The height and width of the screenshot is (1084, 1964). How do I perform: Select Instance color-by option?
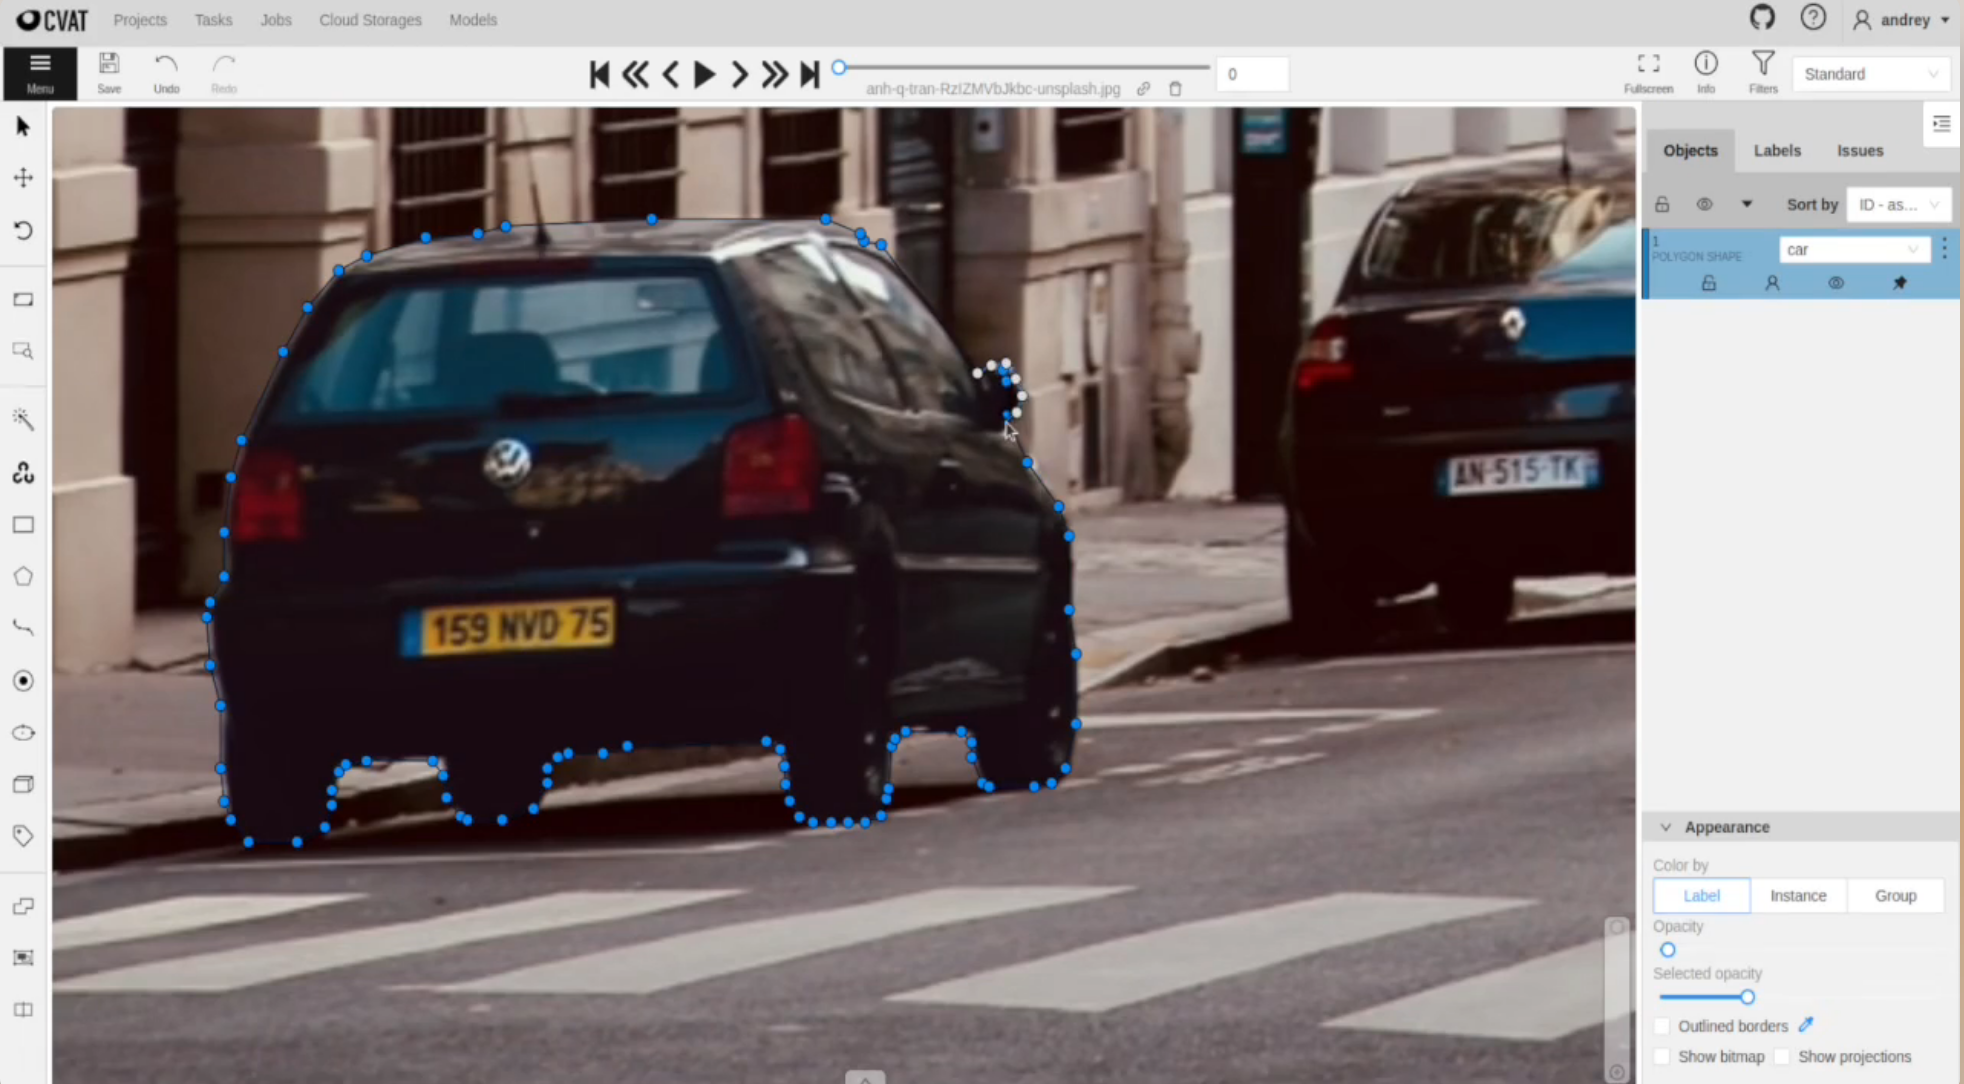click(1798, 895)
